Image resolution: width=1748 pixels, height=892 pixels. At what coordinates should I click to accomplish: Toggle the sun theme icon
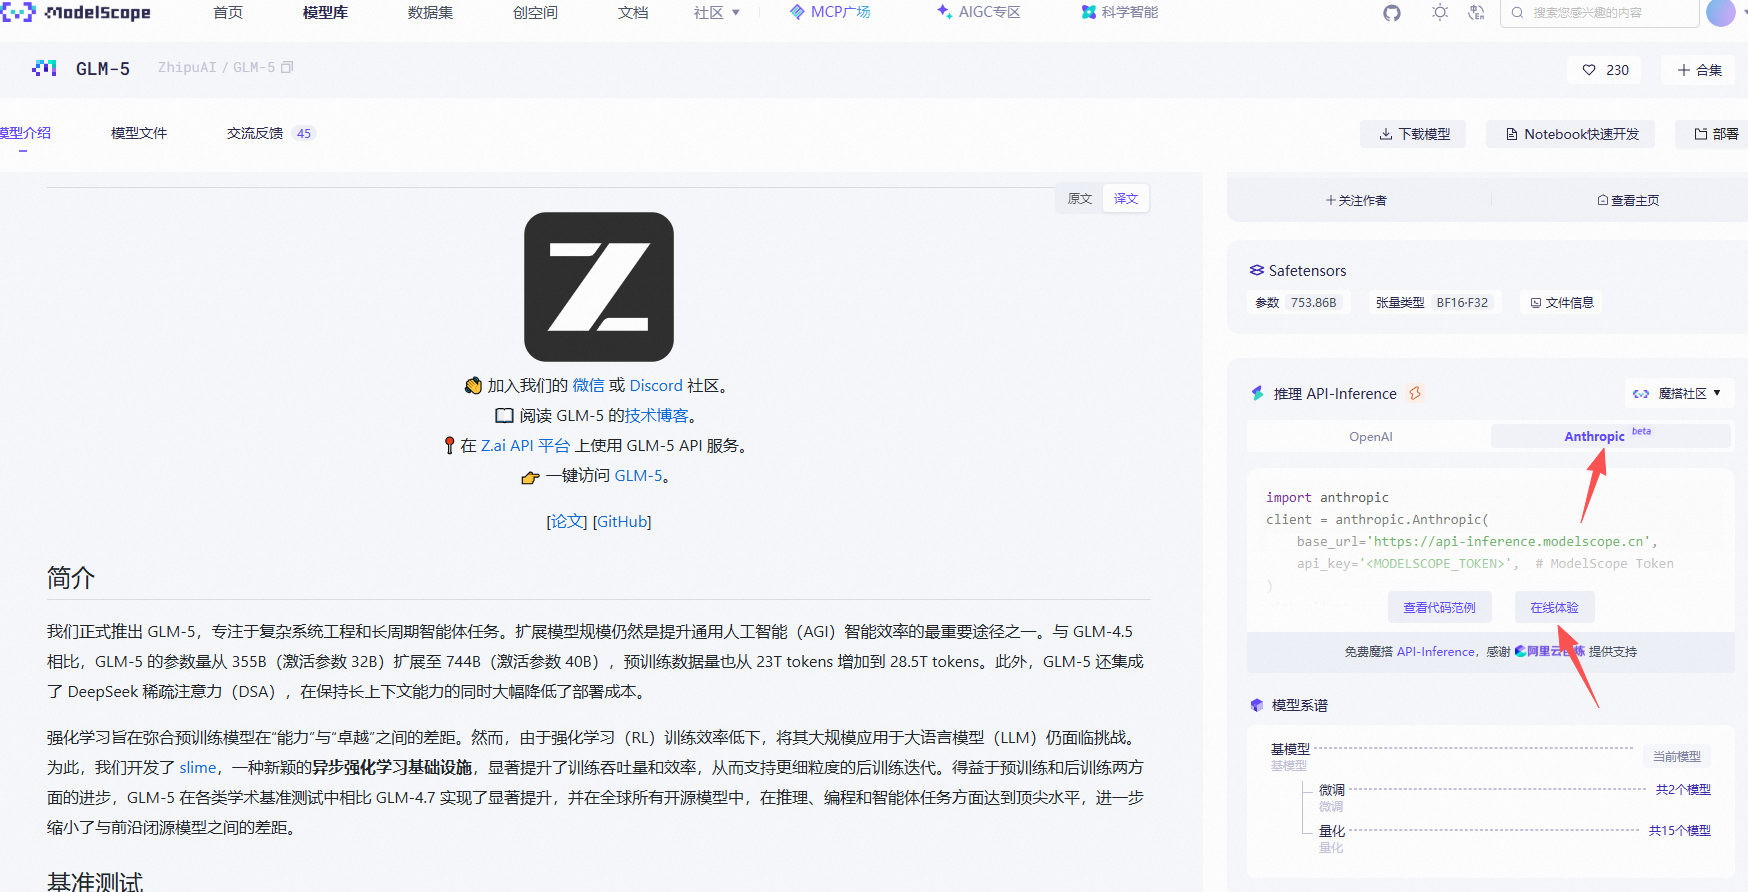[x=1440, y=13]
